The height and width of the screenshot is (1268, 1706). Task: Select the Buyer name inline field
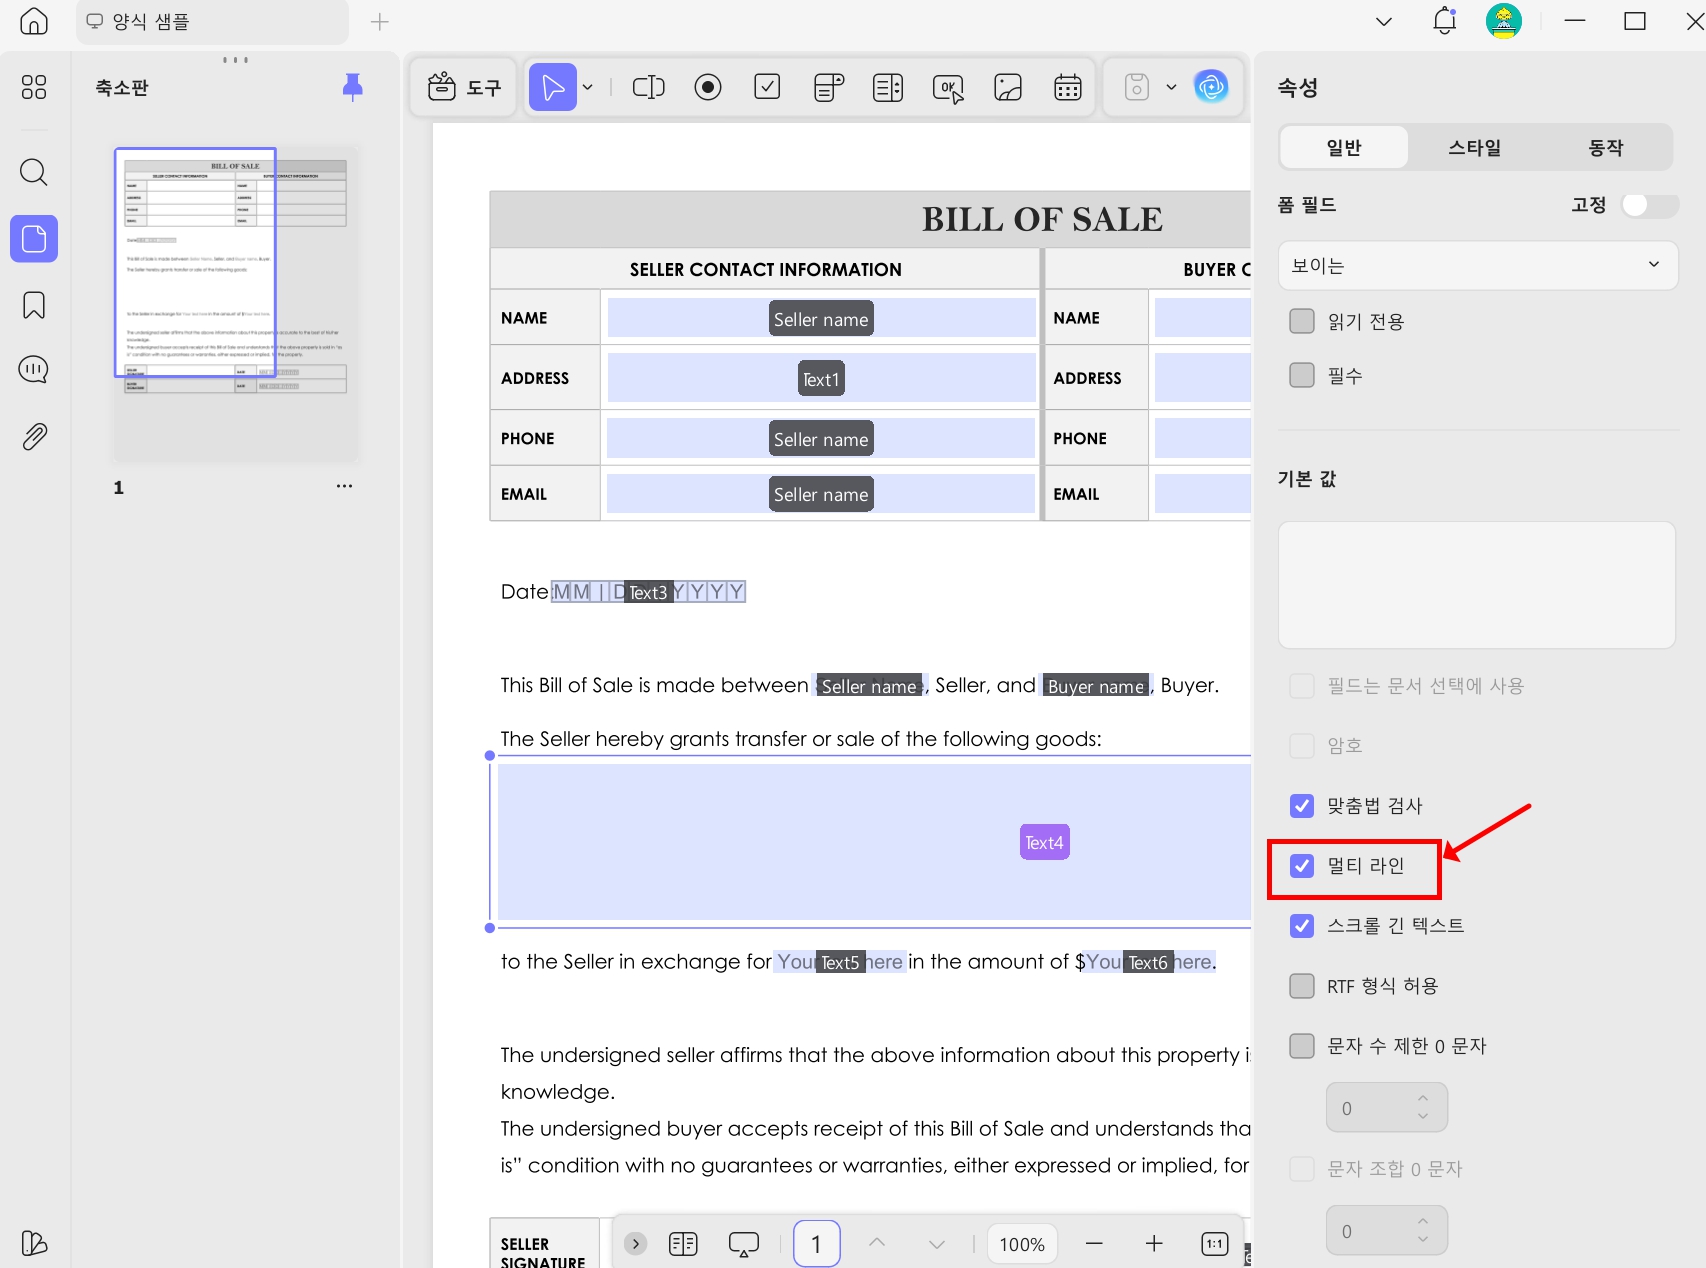click(1096, 686)
